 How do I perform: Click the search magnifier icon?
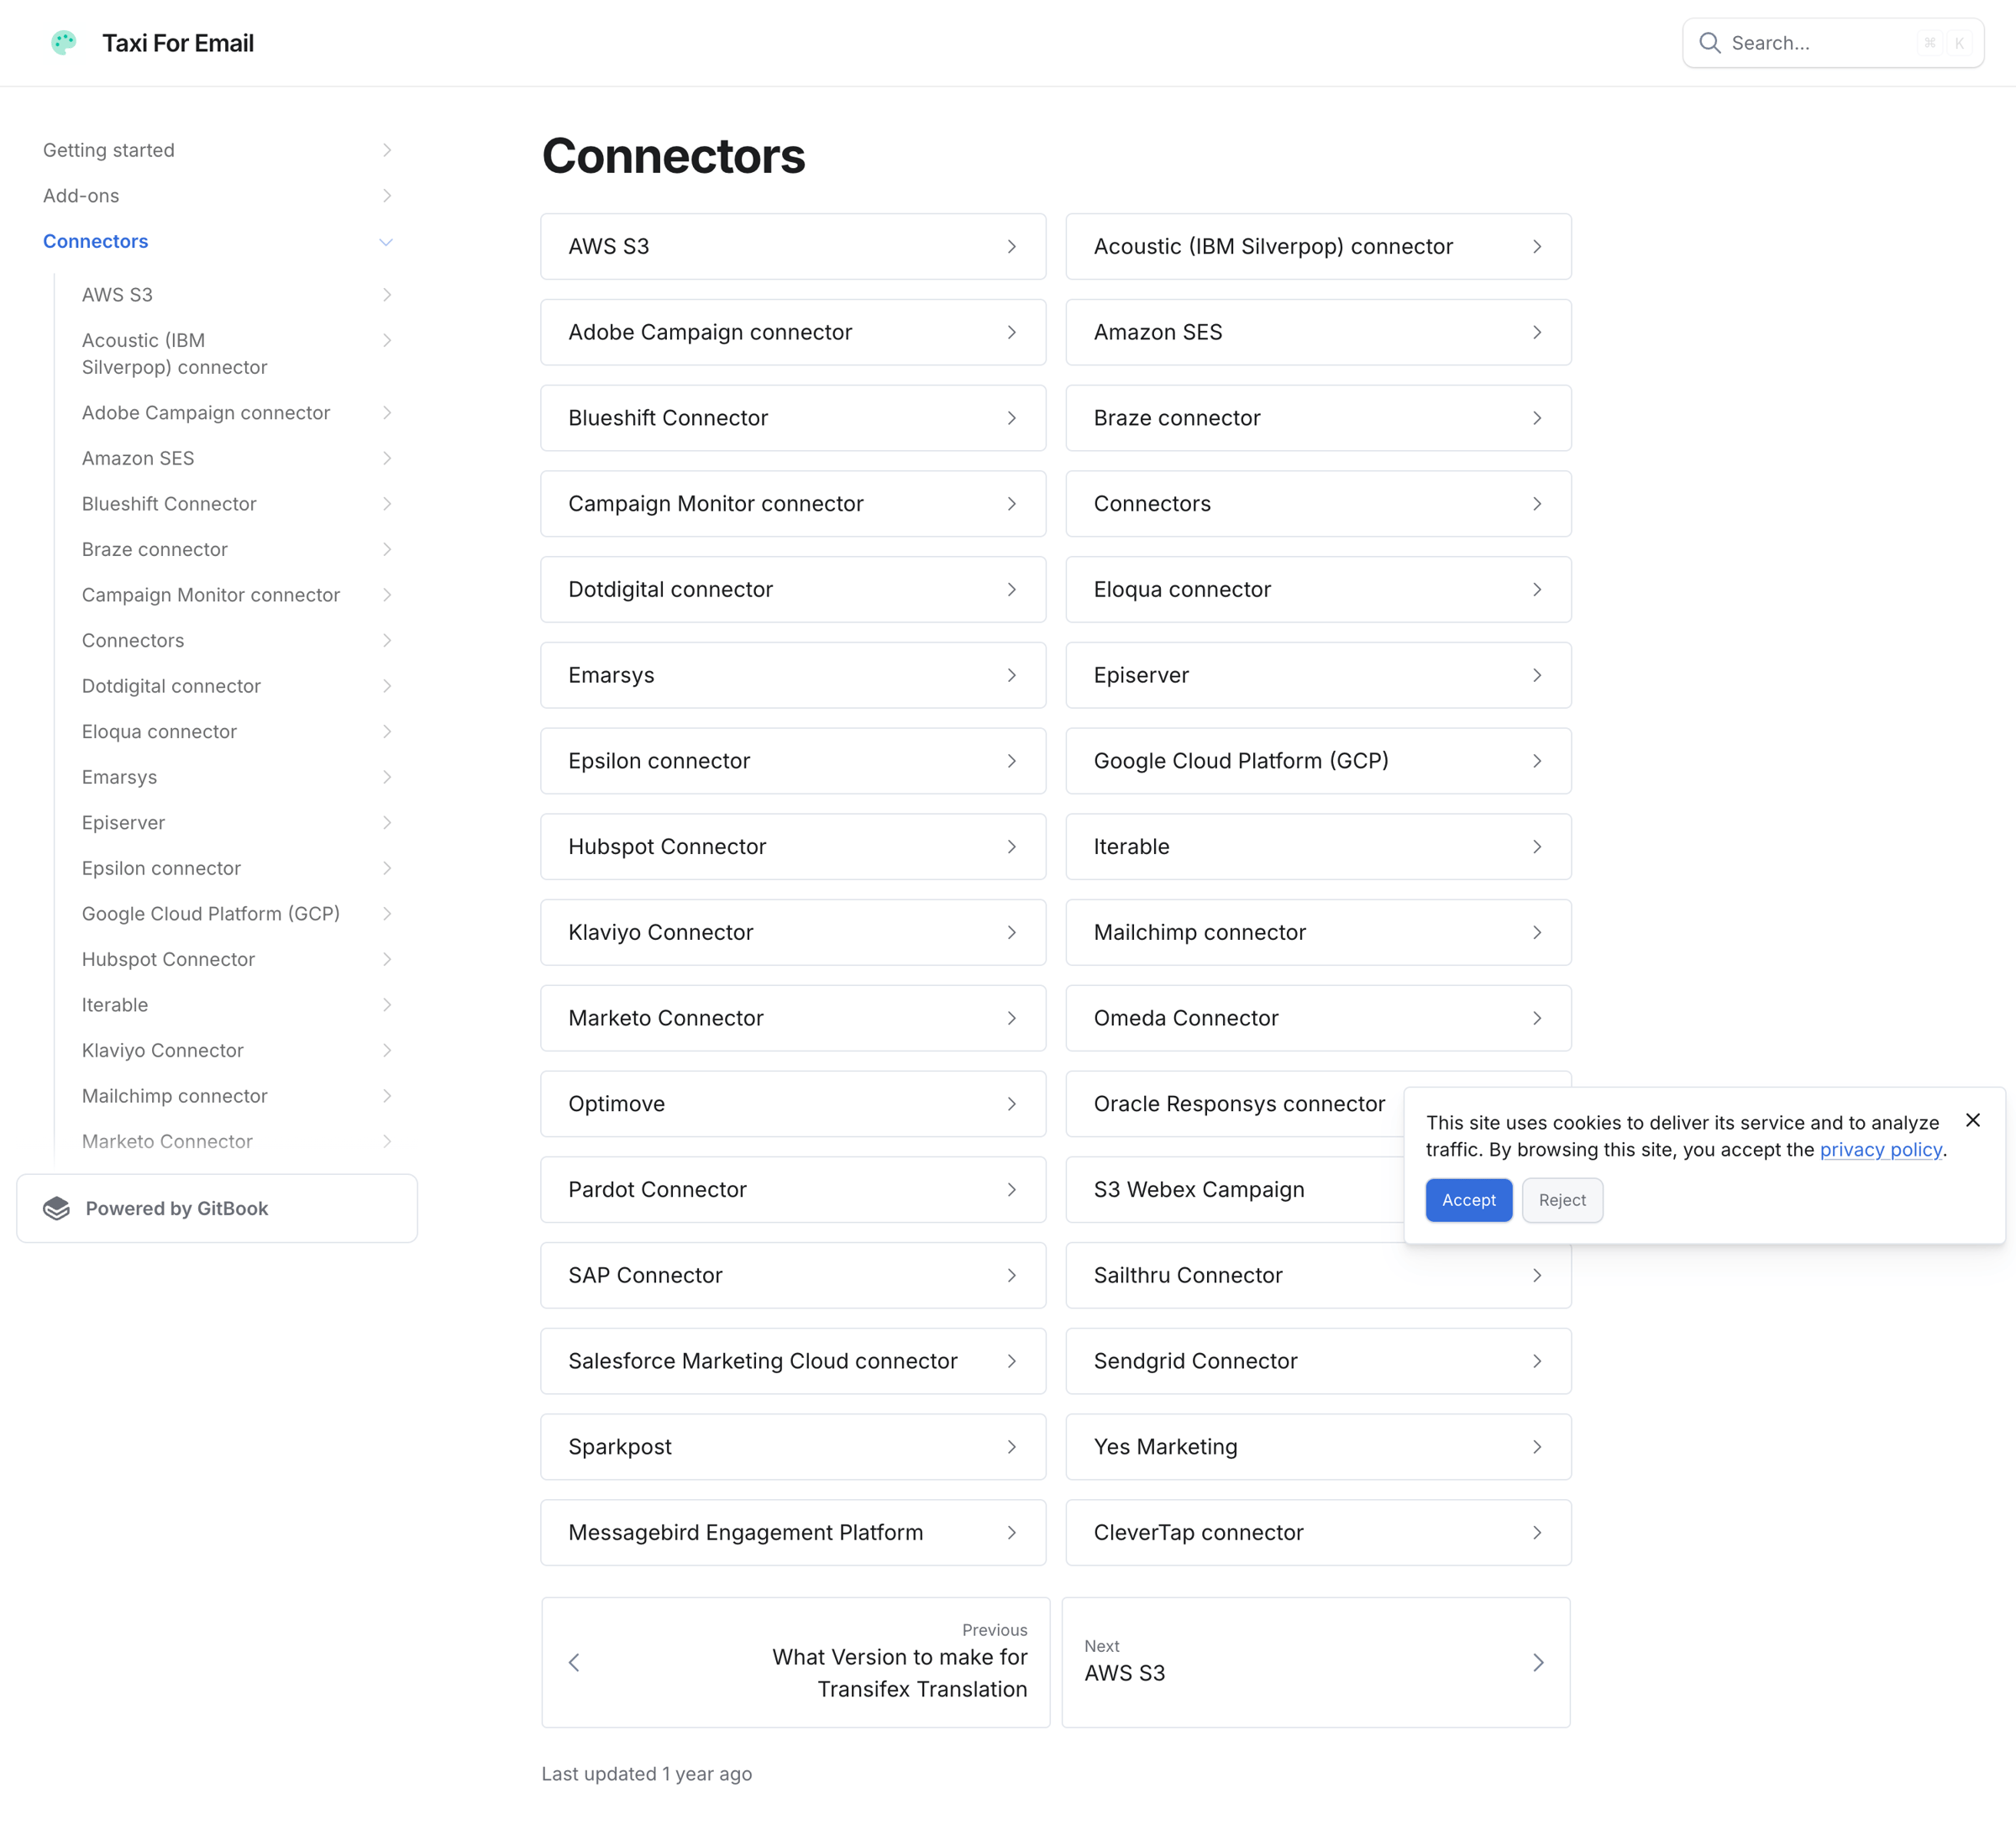[1709, 43]
